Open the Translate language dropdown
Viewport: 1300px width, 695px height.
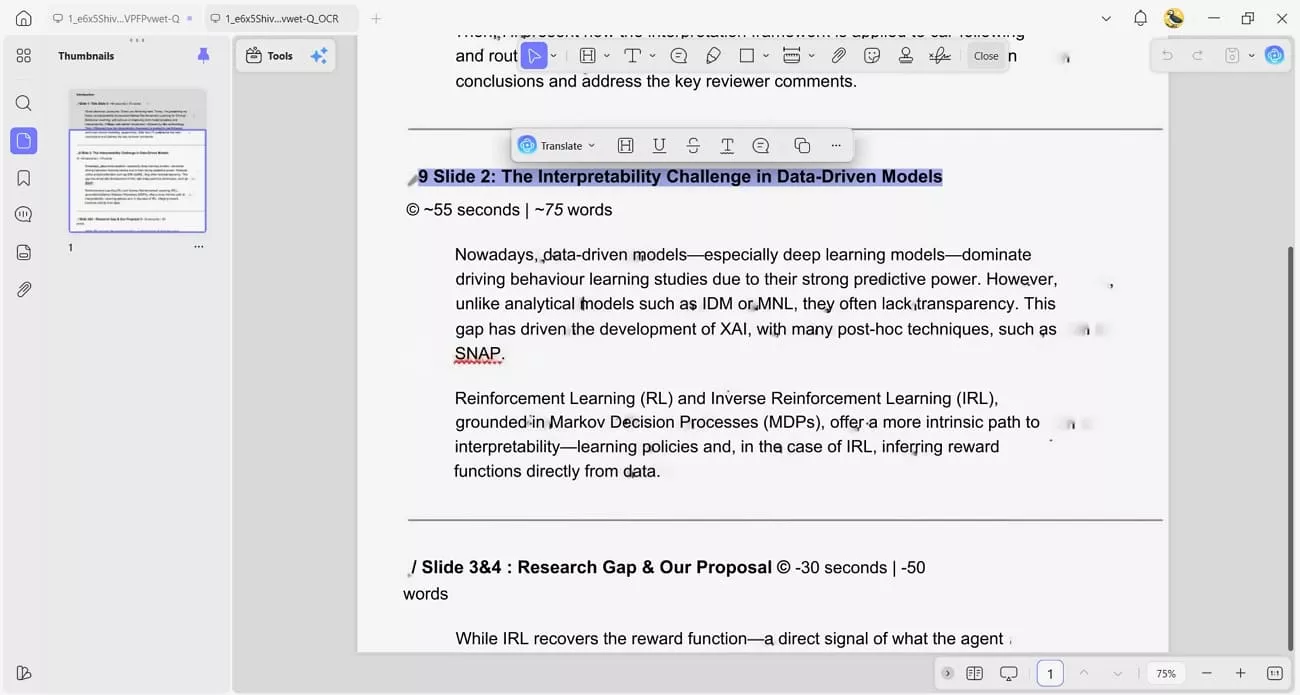[x=591, y=145]
